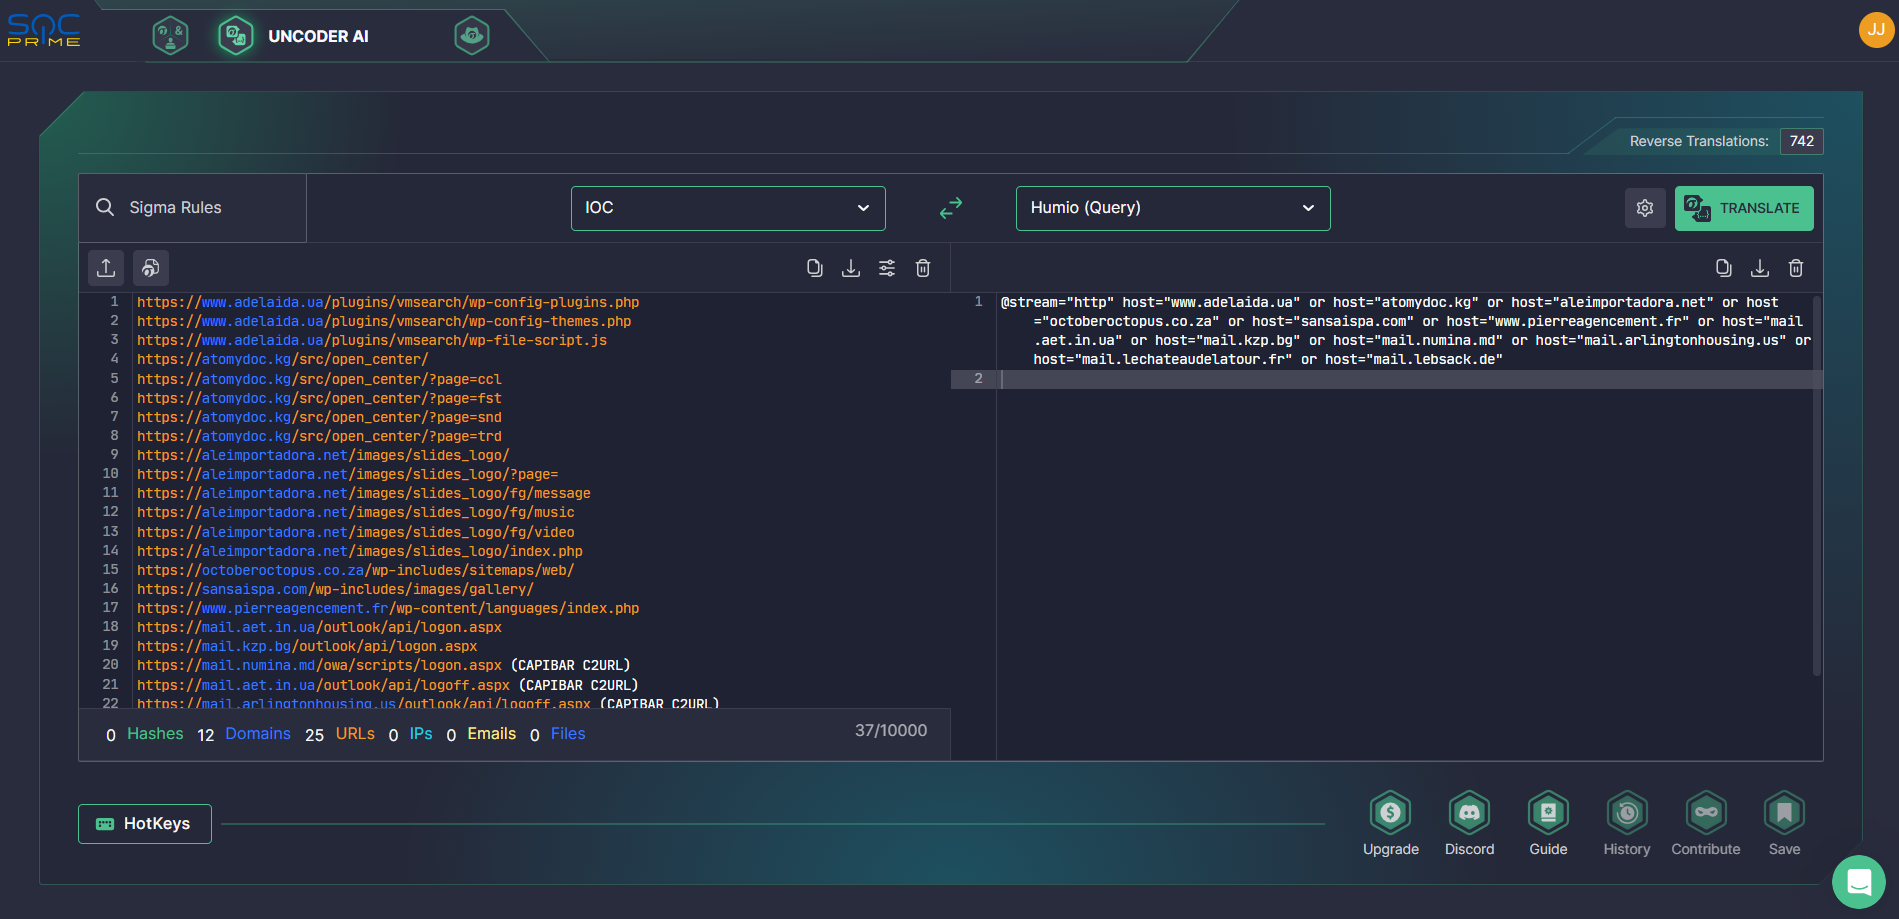Click the mail.numina.md URL on line 20
The height and width of the screenshot is (919, 1899).
[x=319, y=665]
